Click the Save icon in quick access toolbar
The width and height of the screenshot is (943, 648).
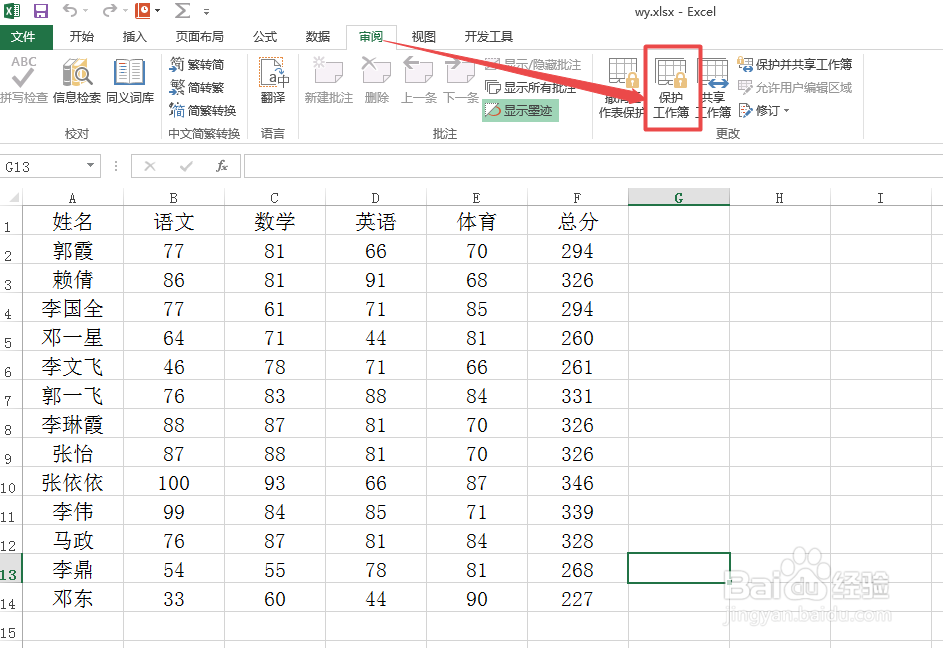point(39,11)
